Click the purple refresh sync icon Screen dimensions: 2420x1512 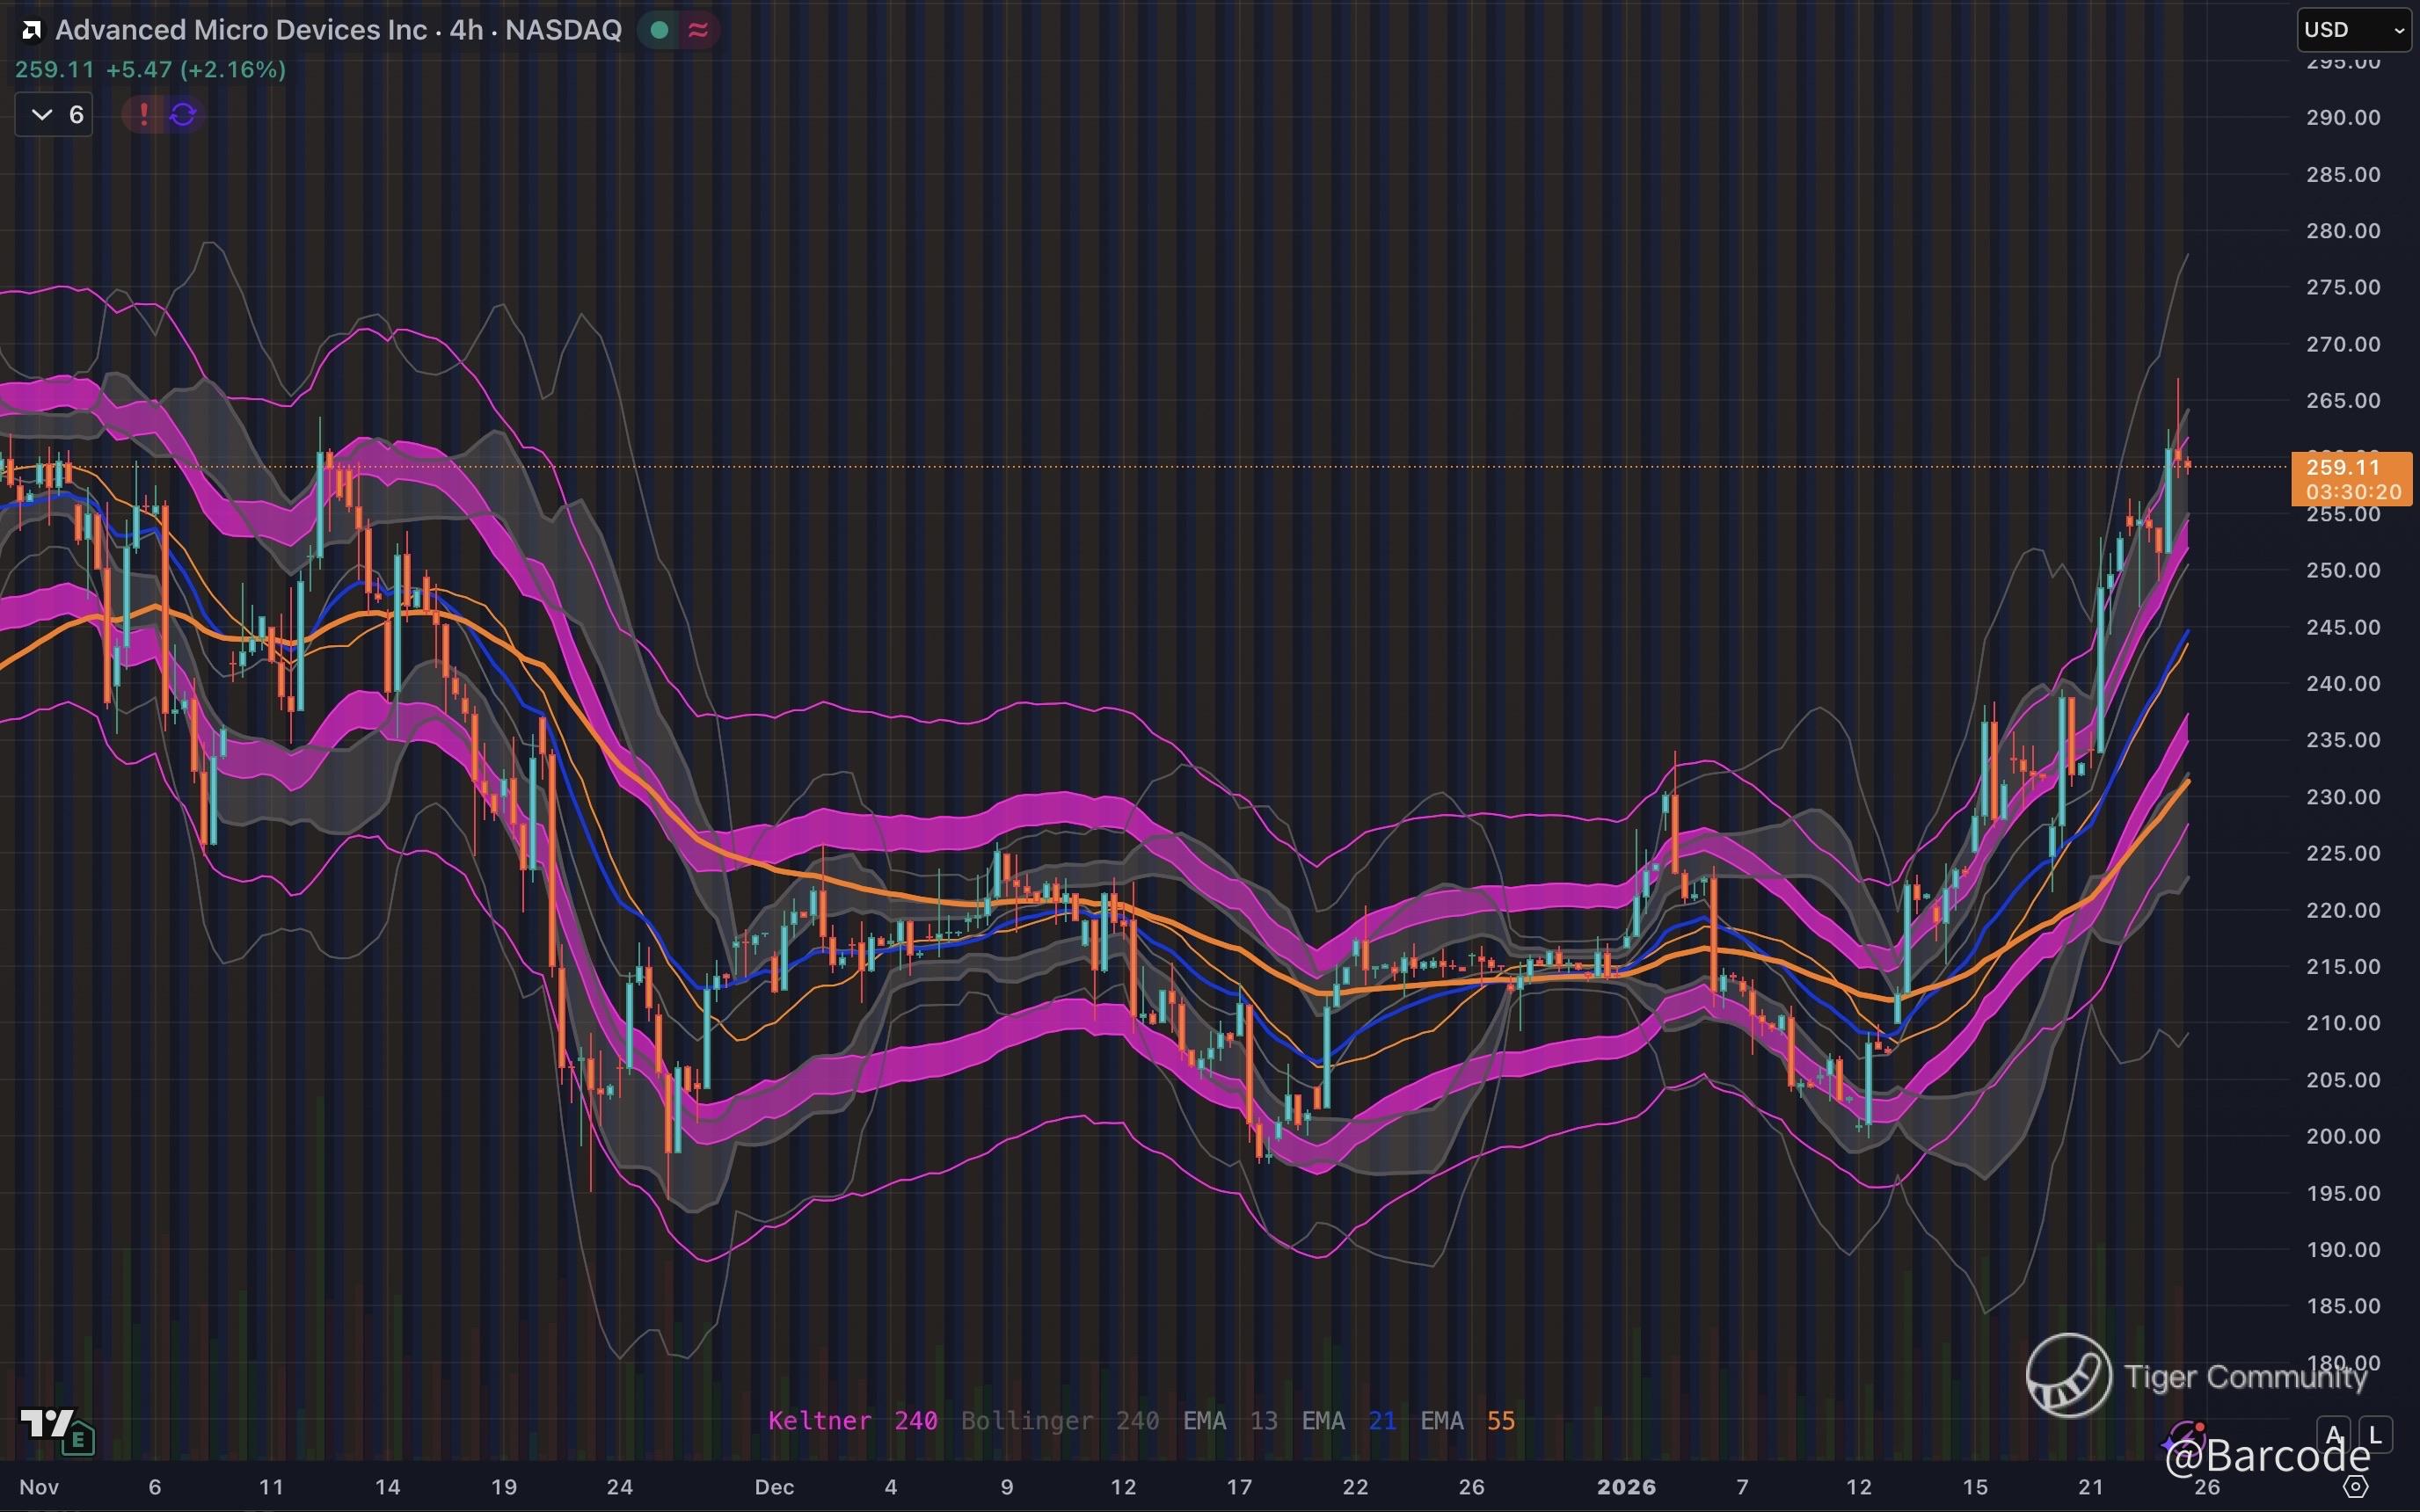183,115
